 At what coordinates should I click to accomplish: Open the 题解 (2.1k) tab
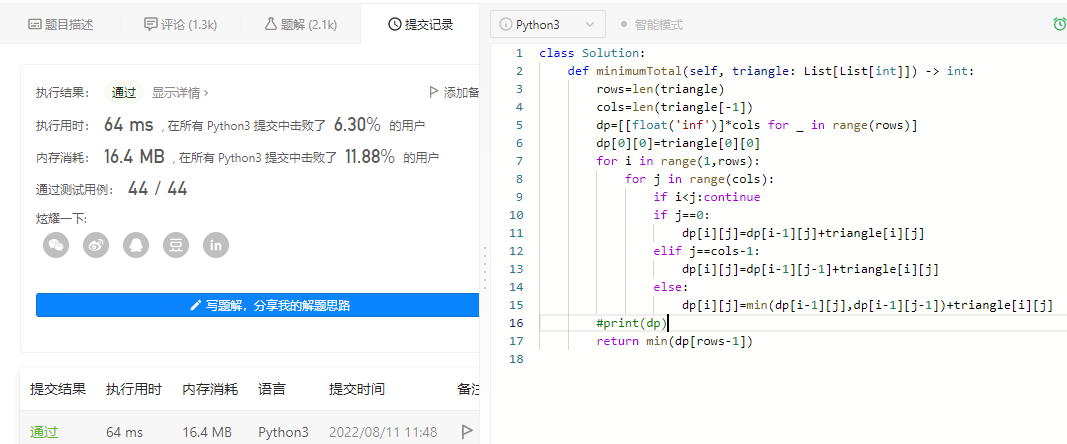[300, 25]
